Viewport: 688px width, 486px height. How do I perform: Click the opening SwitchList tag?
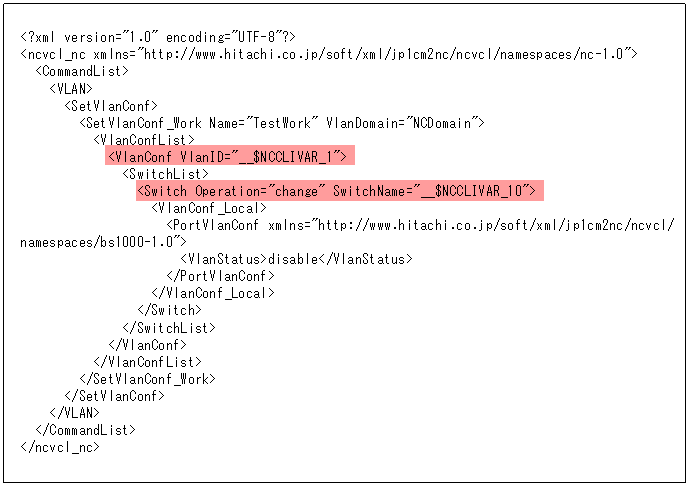point(165,174)
